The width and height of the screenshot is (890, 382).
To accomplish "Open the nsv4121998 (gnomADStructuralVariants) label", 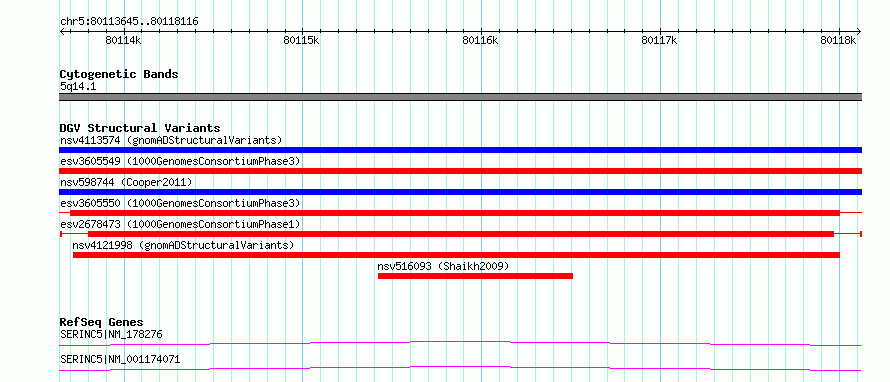I will (183, 245).
